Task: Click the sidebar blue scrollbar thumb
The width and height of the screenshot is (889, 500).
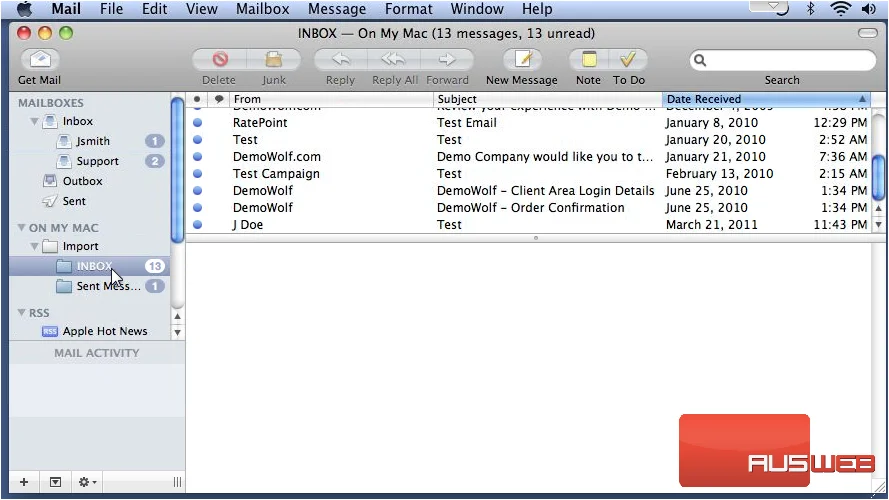Action: [x=177, y=170]
